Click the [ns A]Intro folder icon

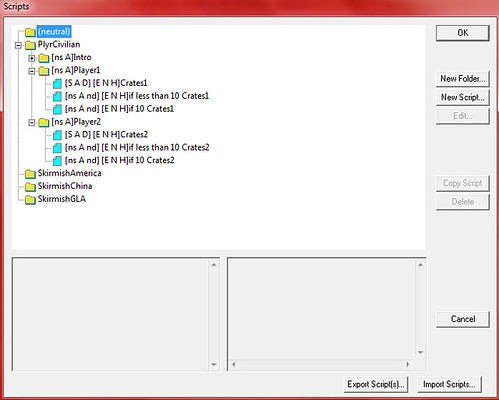point(44,58)
